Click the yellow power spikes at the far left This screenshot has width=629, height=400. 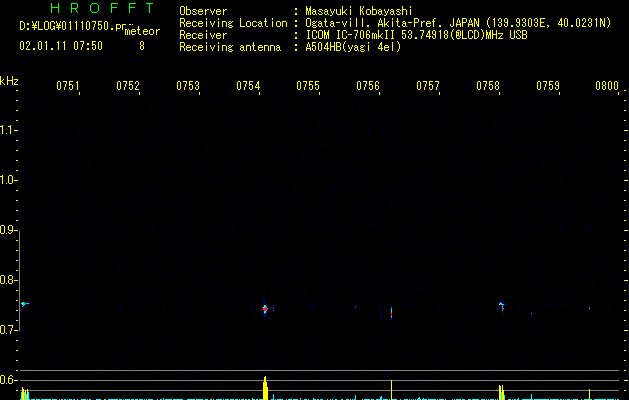24,393
